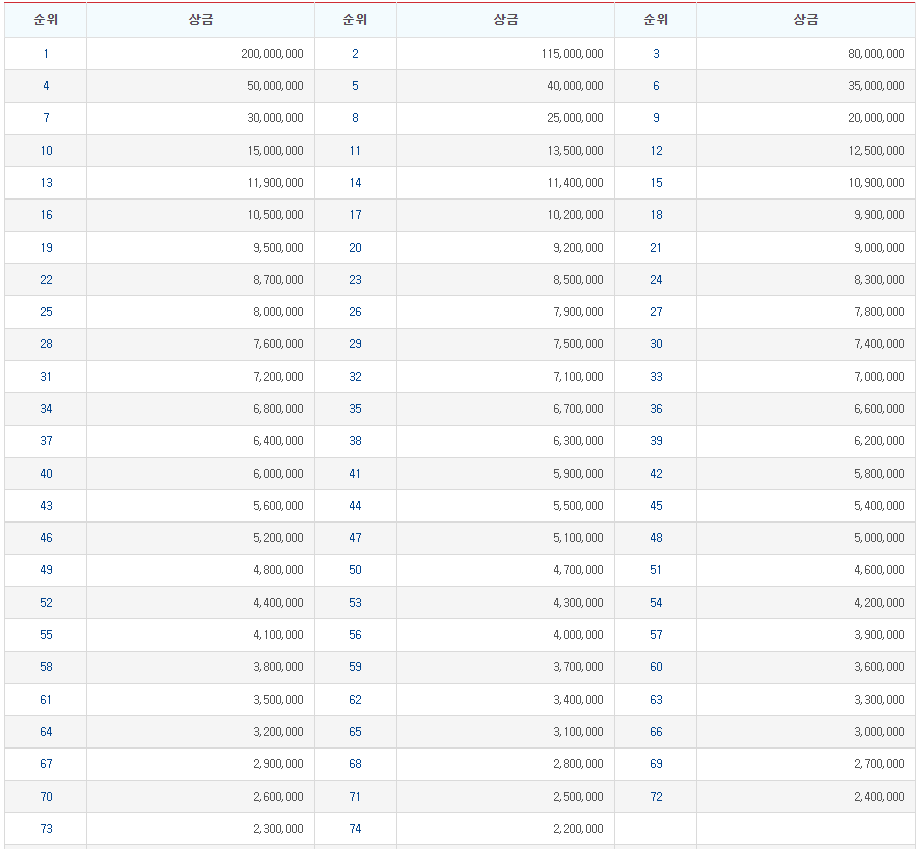Select rank number 60
922x849 pixels.
pyautogui.click(x=656, y=667)
